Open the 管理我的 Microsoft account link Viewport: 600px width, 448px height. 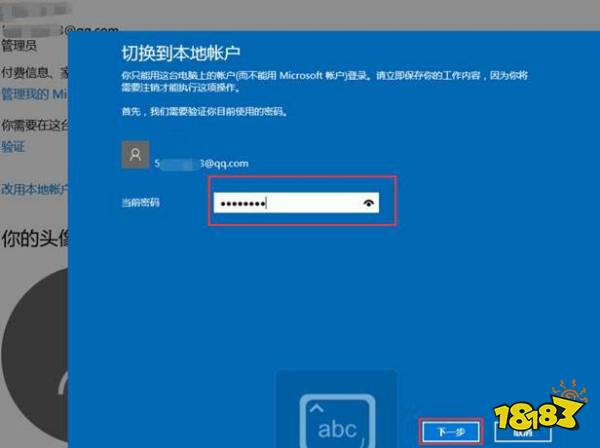[32, 93]
